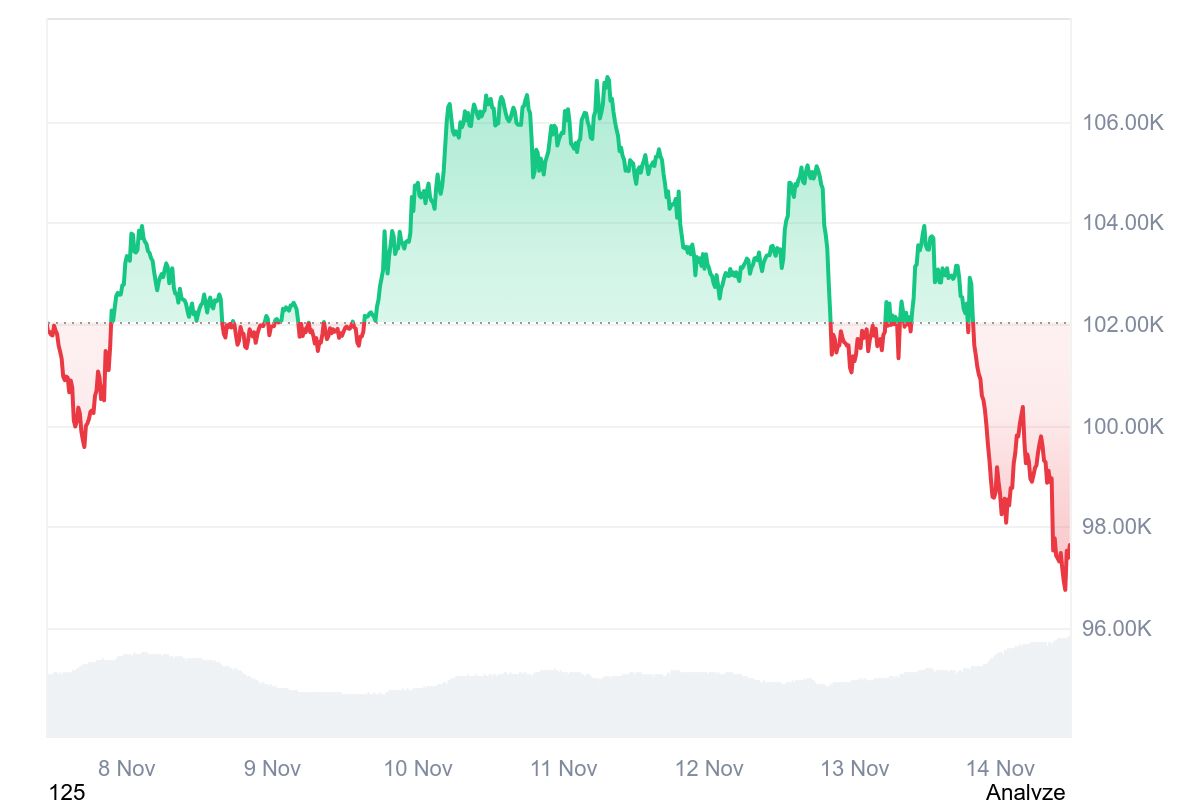Click the 96.00K price label
The width and height of the screenshot is (1200, 800).
click(1123, 629)
